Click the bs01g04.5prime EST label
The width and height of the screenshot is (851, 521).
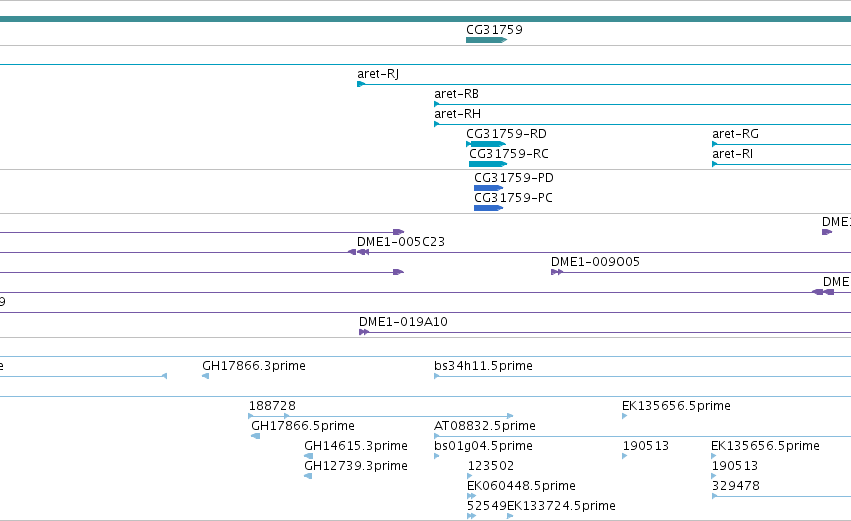tap(483, 446)
